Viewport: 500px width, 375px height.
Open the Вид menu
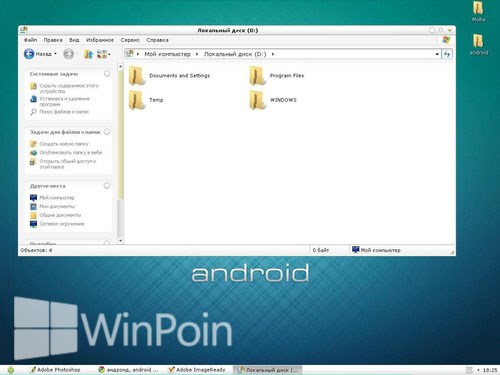click(x=74, y=40)
